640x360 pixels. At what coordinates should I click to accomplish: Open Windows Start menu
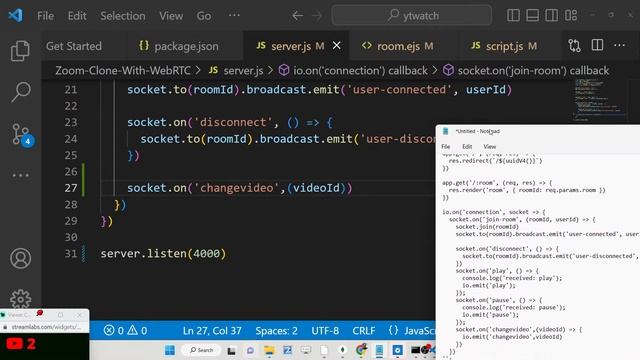[x=170, y=350]
